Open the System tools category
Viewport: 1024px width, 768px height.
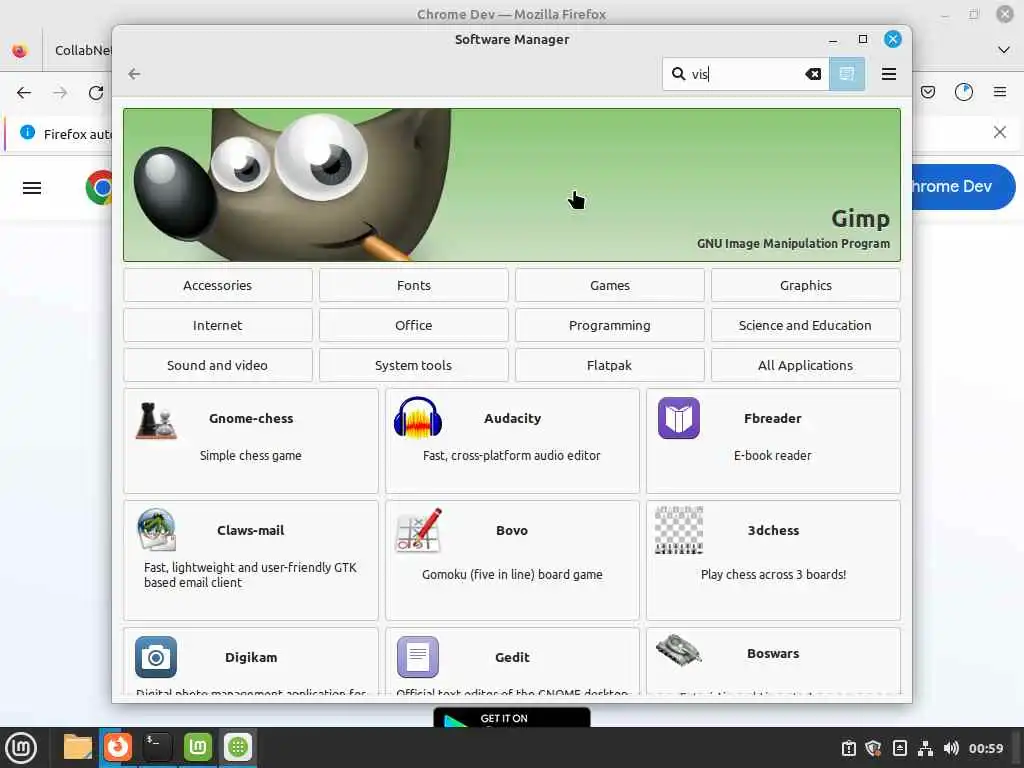click(413, 365)
